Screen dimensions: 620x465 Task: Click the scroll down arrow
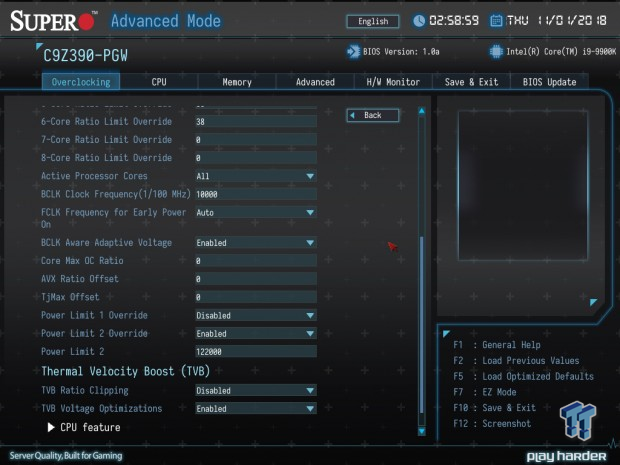pos(422,431)
